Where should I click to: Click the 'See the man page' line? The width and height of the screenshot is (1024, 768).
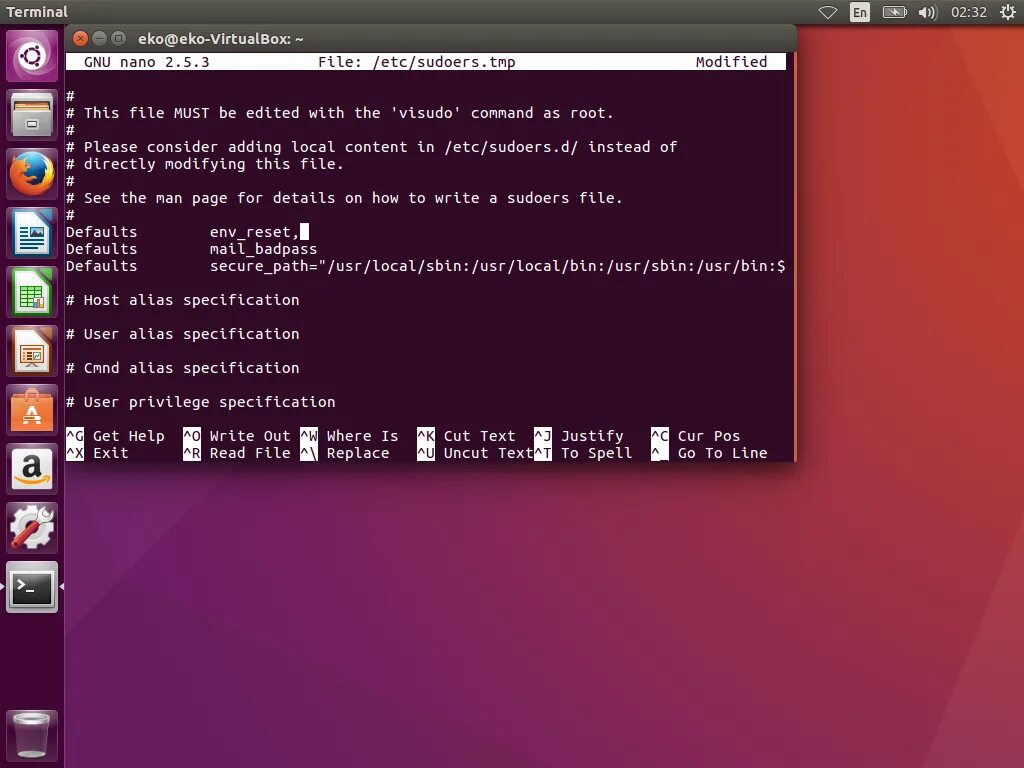(x=344, y=198)
